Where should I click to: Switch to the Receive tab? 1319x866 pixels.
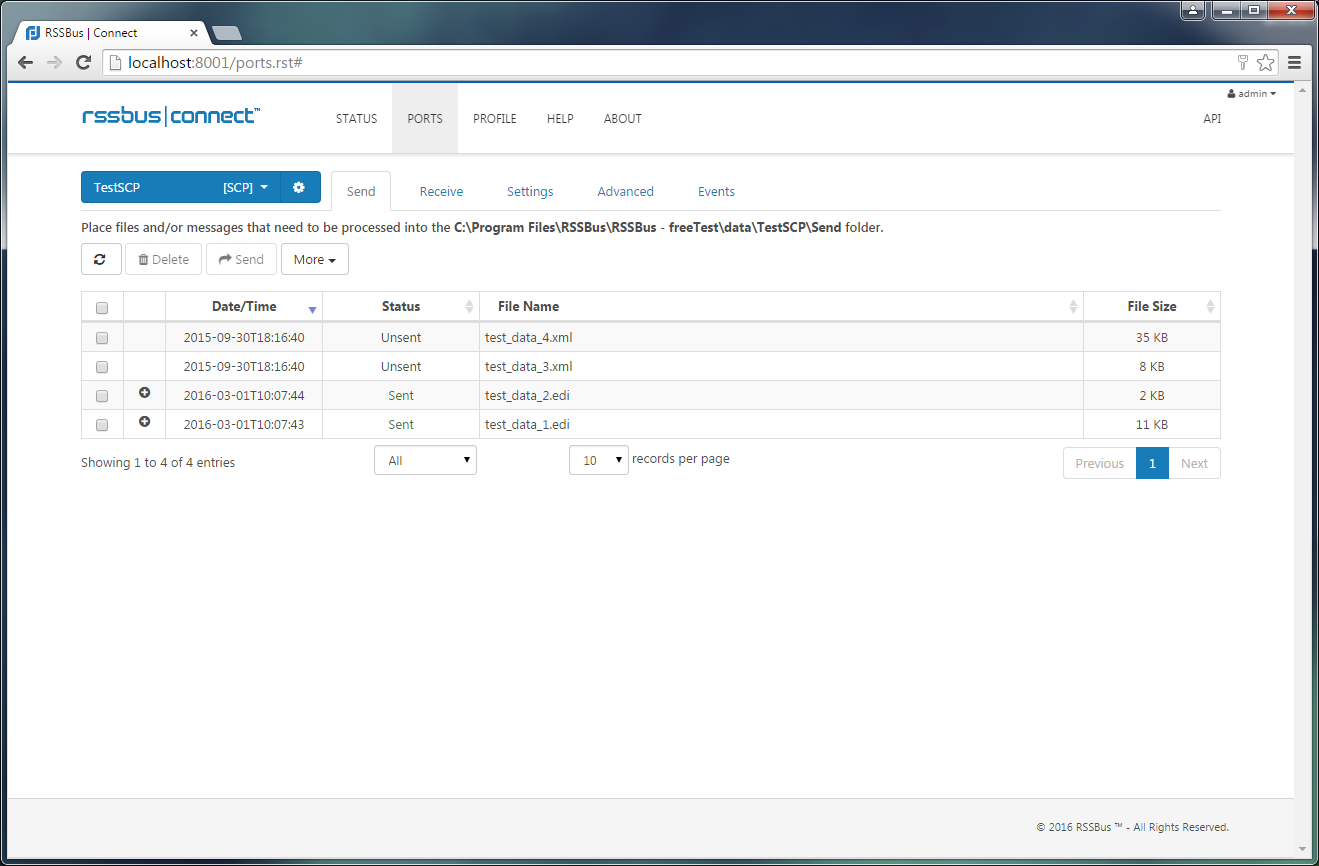(441, 191)
